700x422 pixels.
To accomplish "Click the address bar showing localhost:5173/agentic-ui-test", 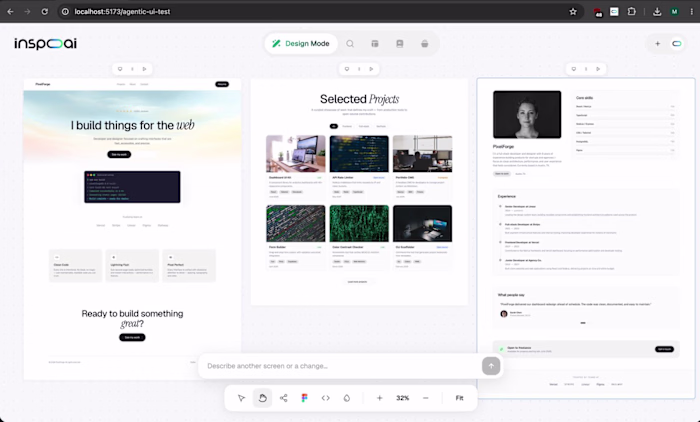I will tap(321, 12).
